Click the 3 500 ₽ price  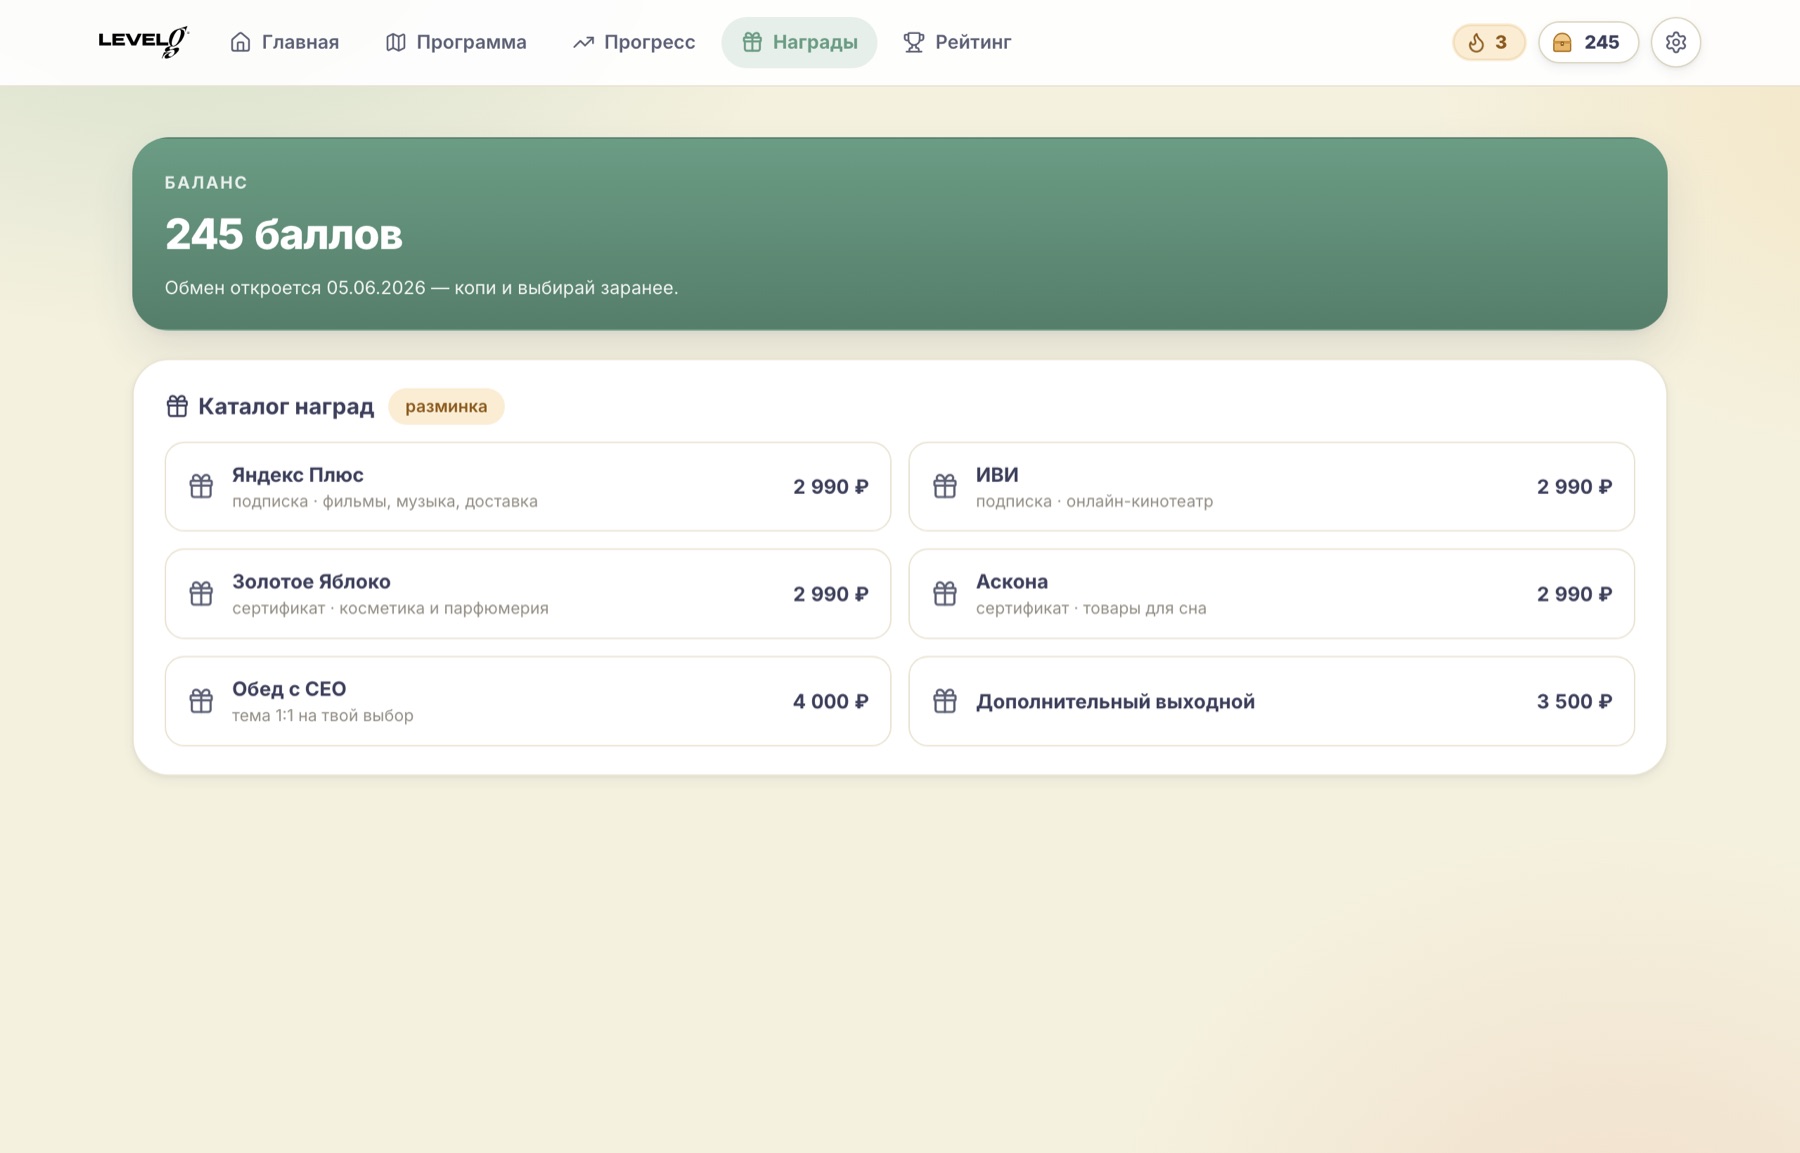[1574, 702]
